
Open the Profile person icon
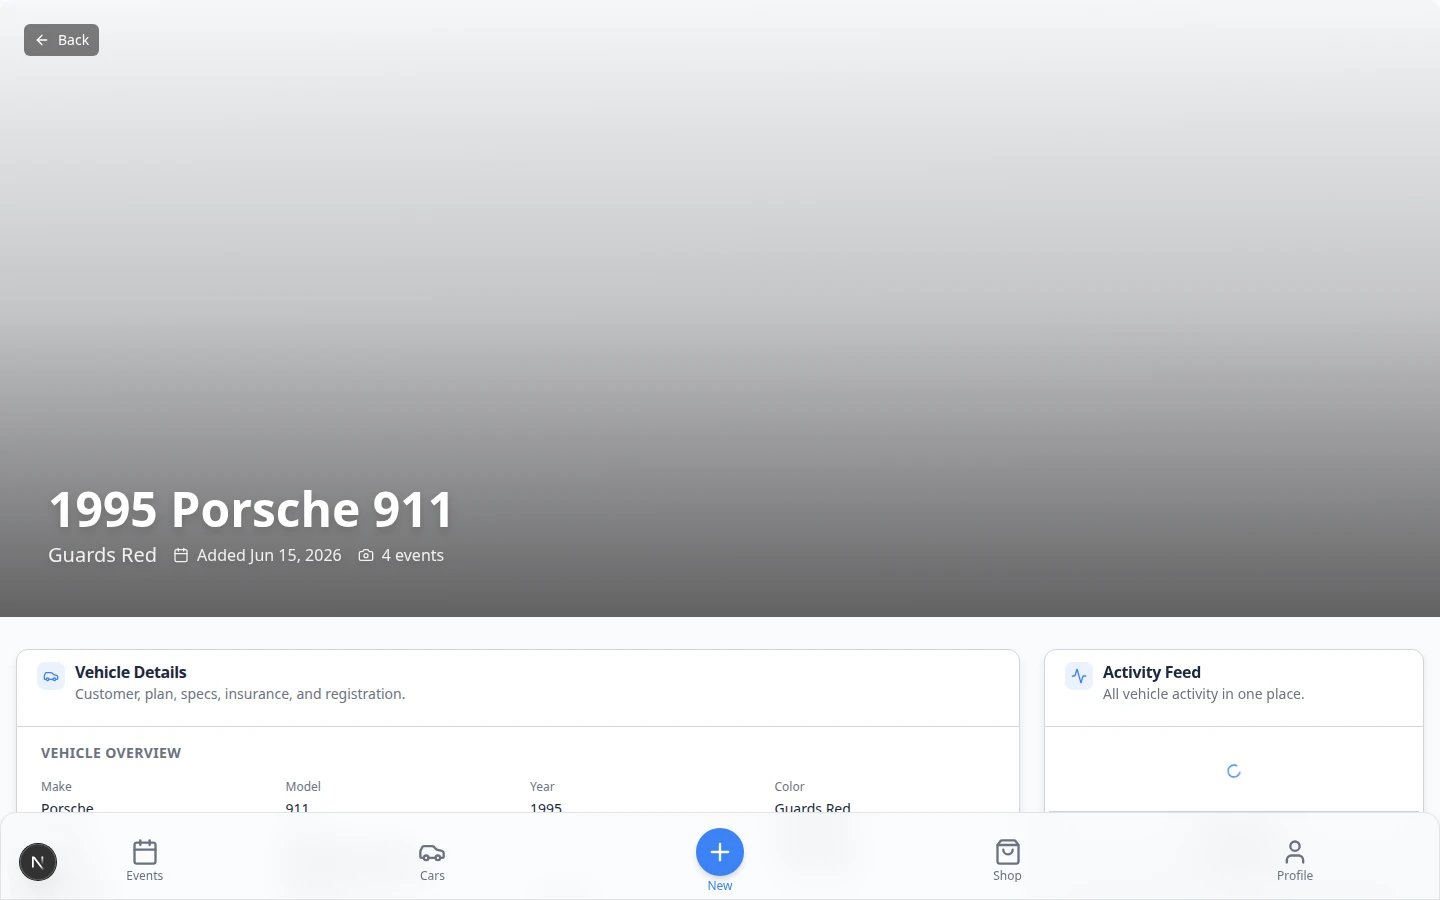(1295, 852)
